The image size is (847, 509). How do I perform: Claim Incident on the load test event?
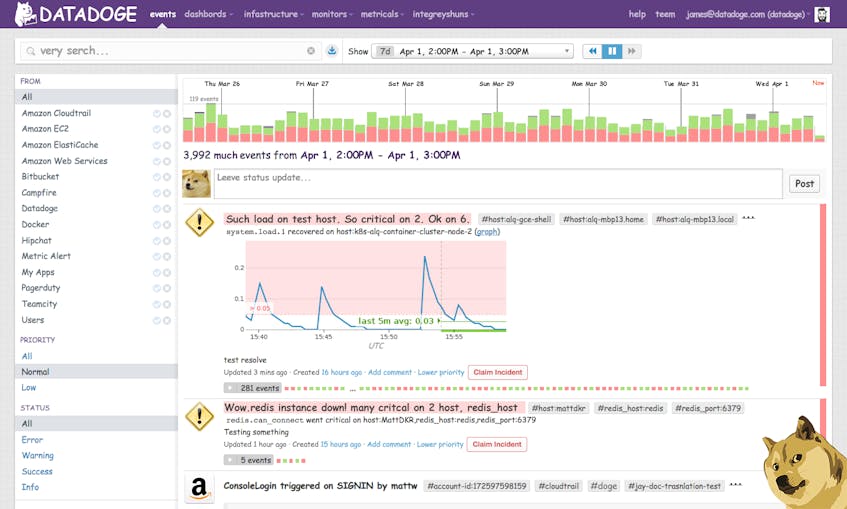498,372
